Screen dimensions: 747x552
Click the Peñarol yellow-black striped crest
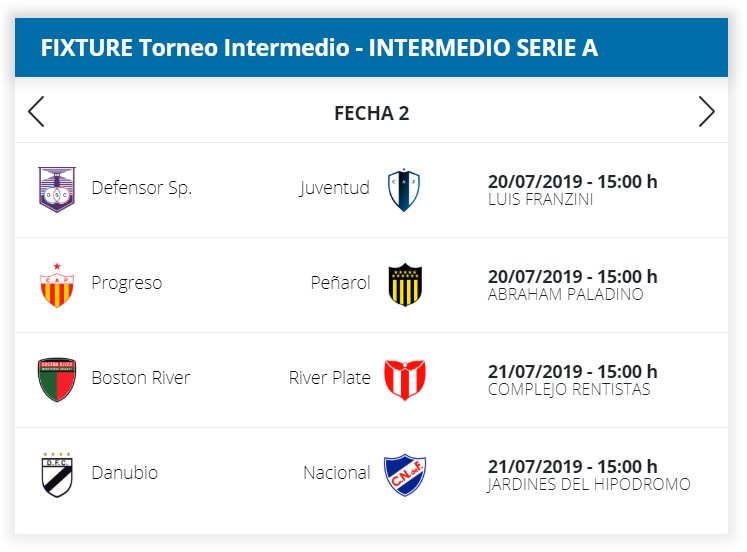tap(404, 284)
